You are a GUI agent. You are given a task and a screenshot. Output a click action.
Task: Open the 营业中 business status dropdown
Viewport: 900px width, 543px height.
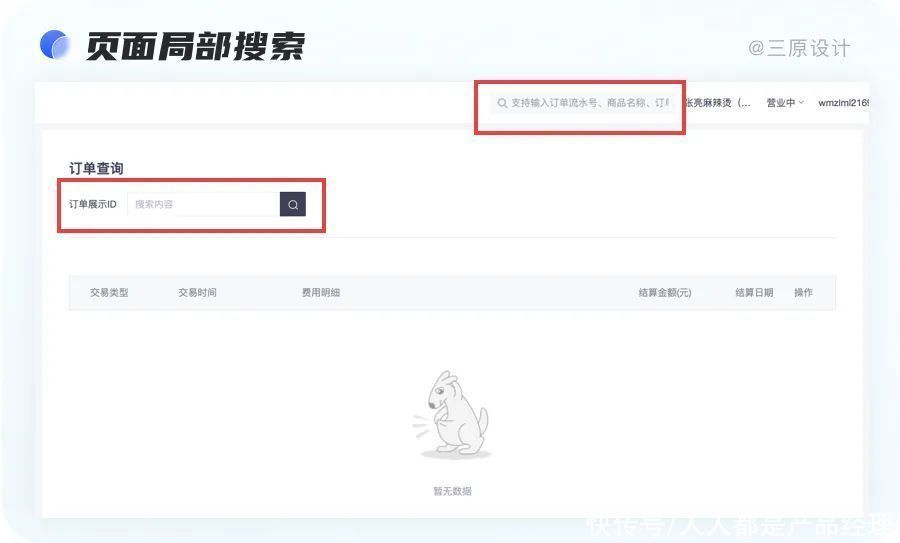click(x=785, y=103)
